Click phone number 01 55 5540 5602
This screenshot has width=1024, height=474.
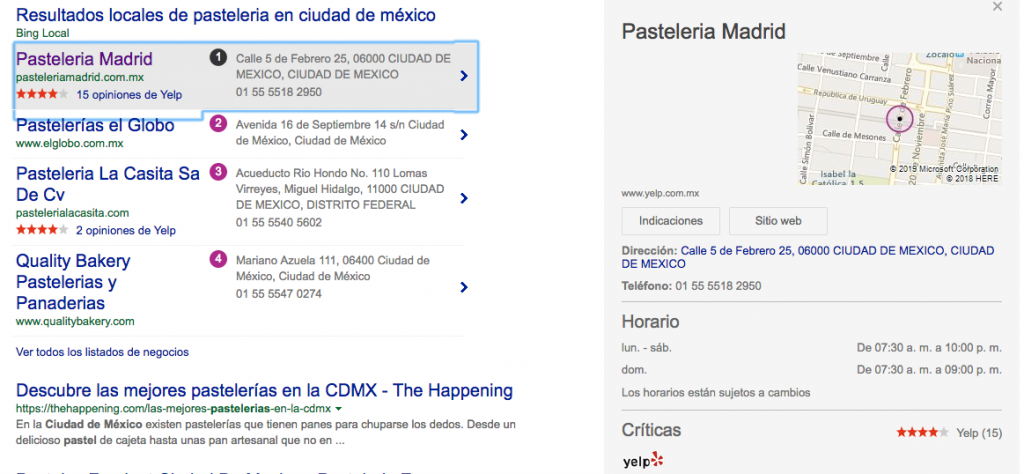pyautogui.click(x=279, y=222)
